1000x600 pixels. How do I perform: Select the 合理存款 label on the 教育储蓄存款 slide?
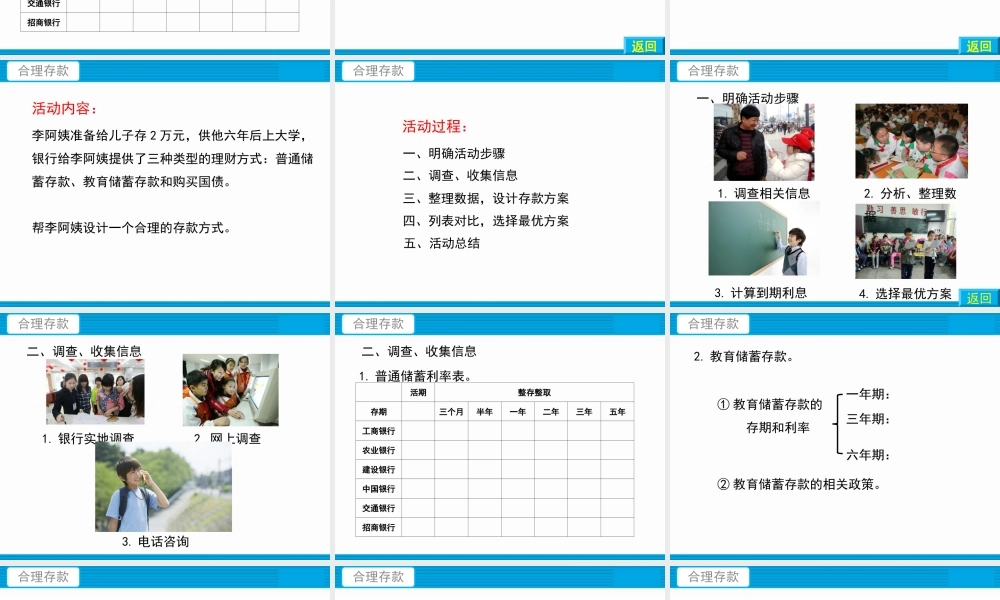click(x=713, y=324)
